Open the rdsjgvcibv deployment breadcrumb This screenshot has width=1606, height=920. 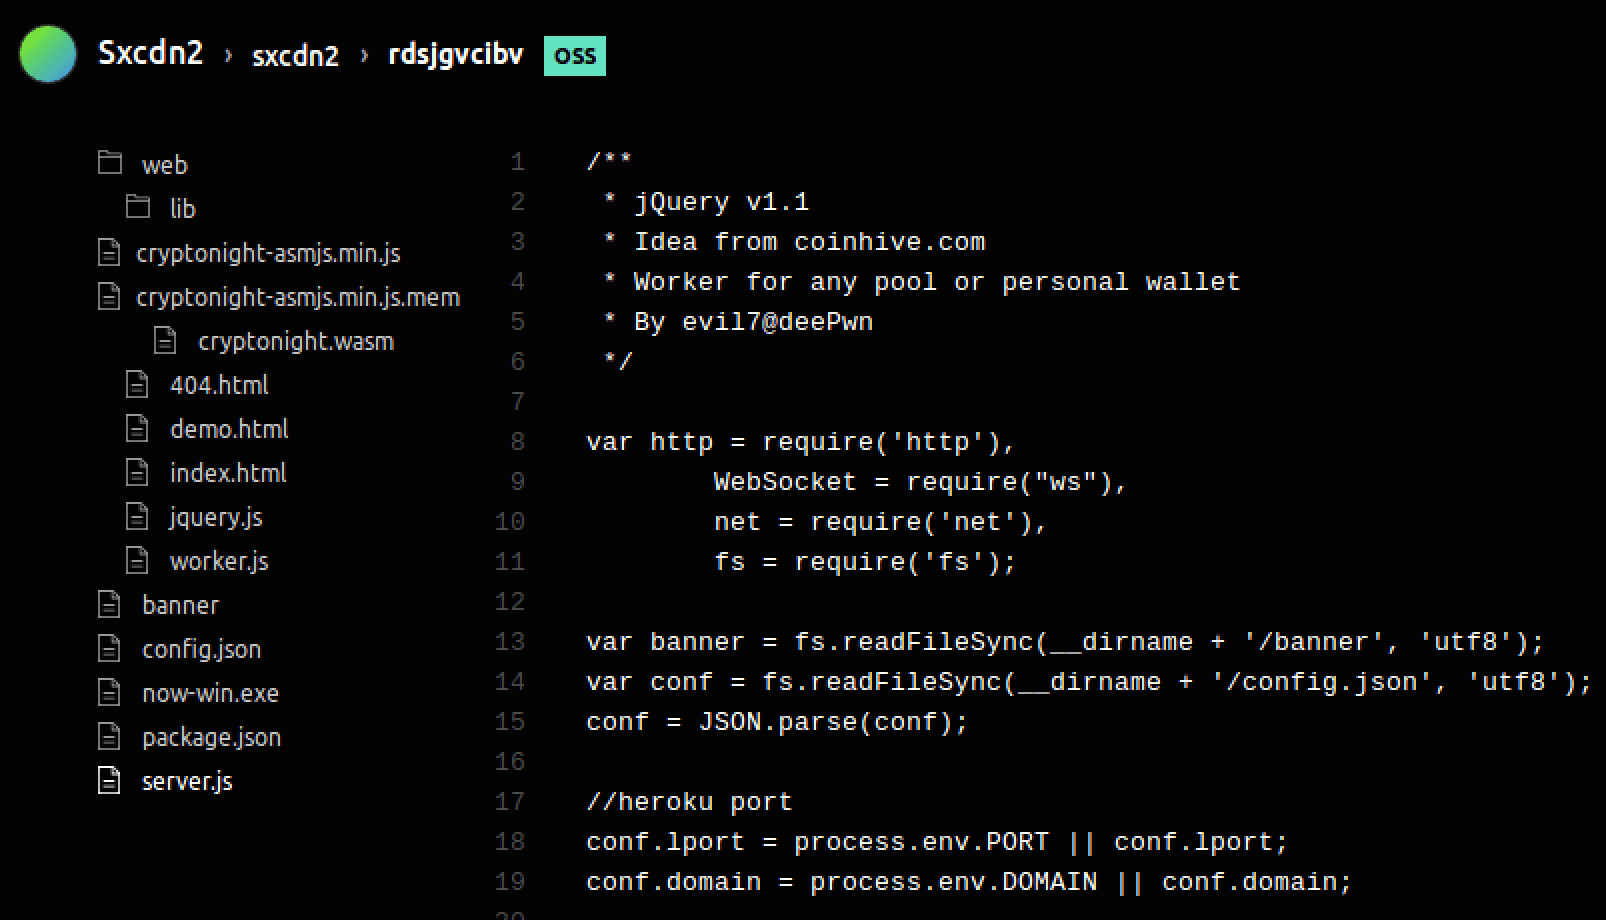pos(456,54)
